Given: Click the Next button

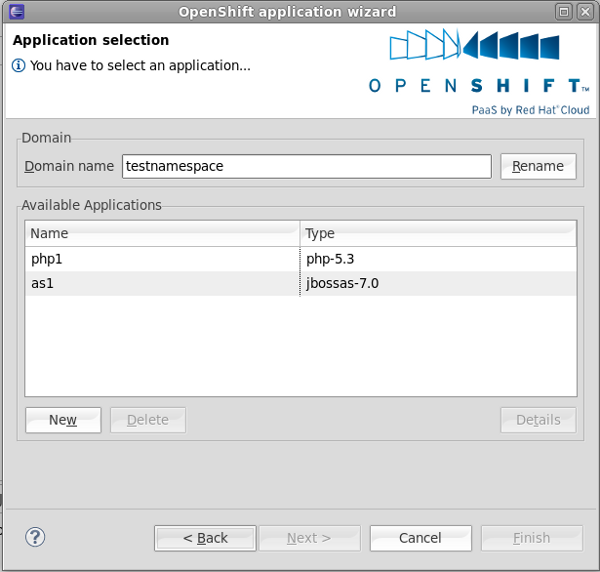Looking at the screenshot, I should click(x=310, y=538).
